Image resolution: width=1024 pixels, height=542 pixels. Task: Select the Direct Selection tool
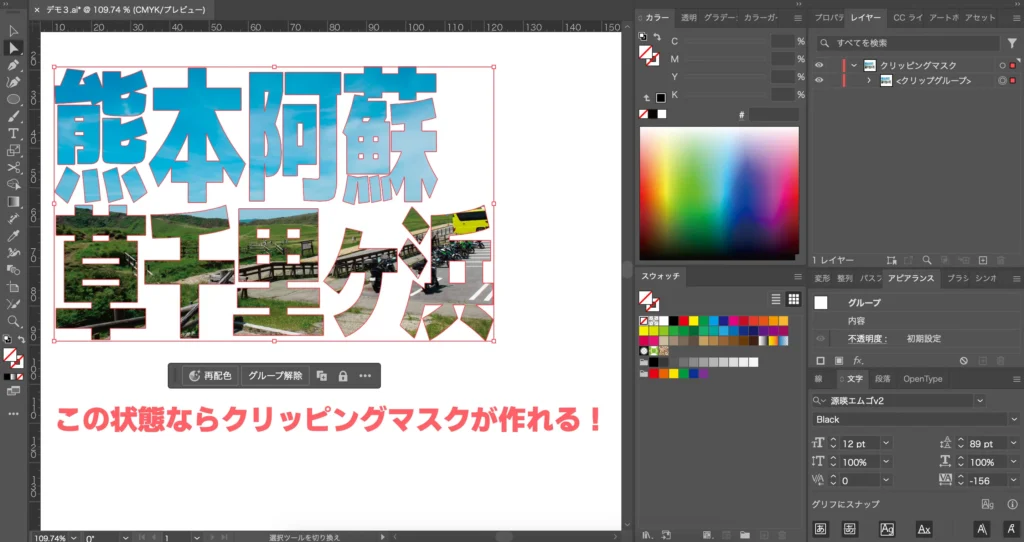click(14, 48)
